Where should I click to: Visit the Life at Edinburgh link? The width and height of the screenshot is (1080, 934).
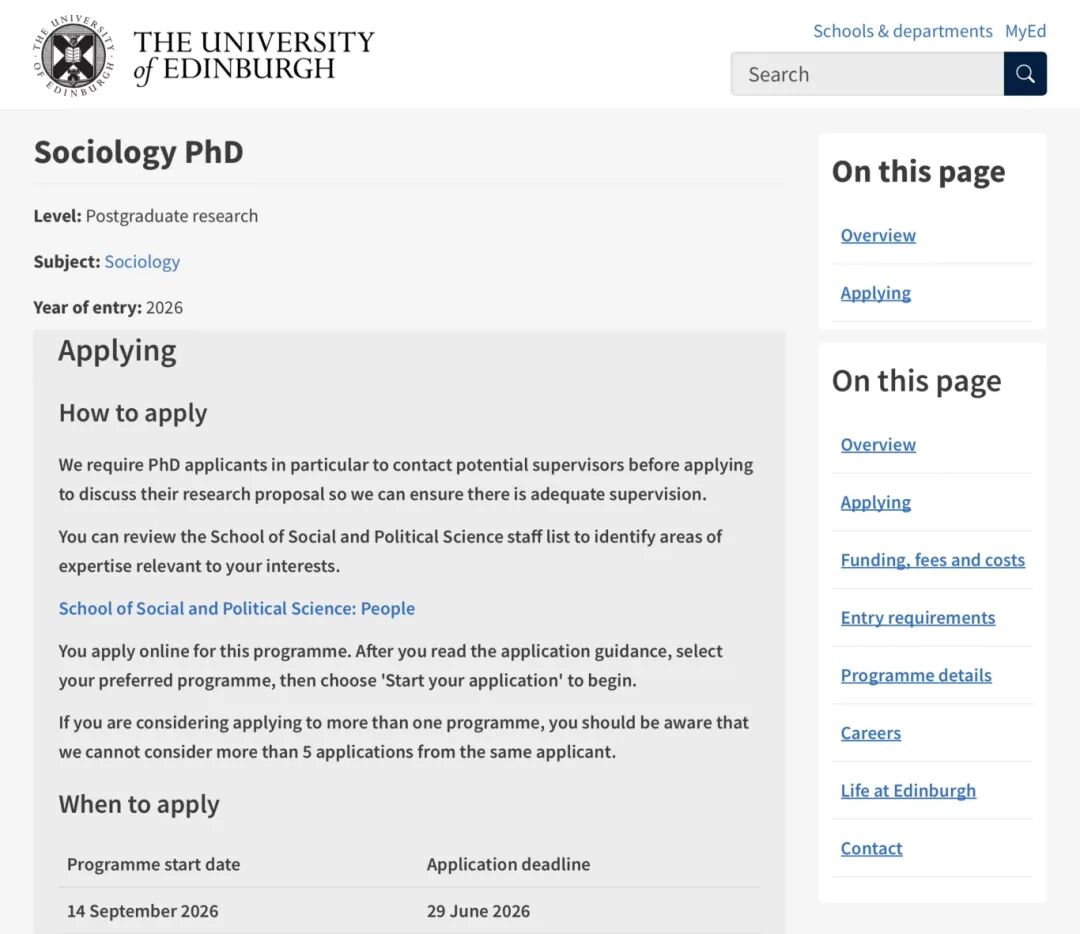pos(908,791)
